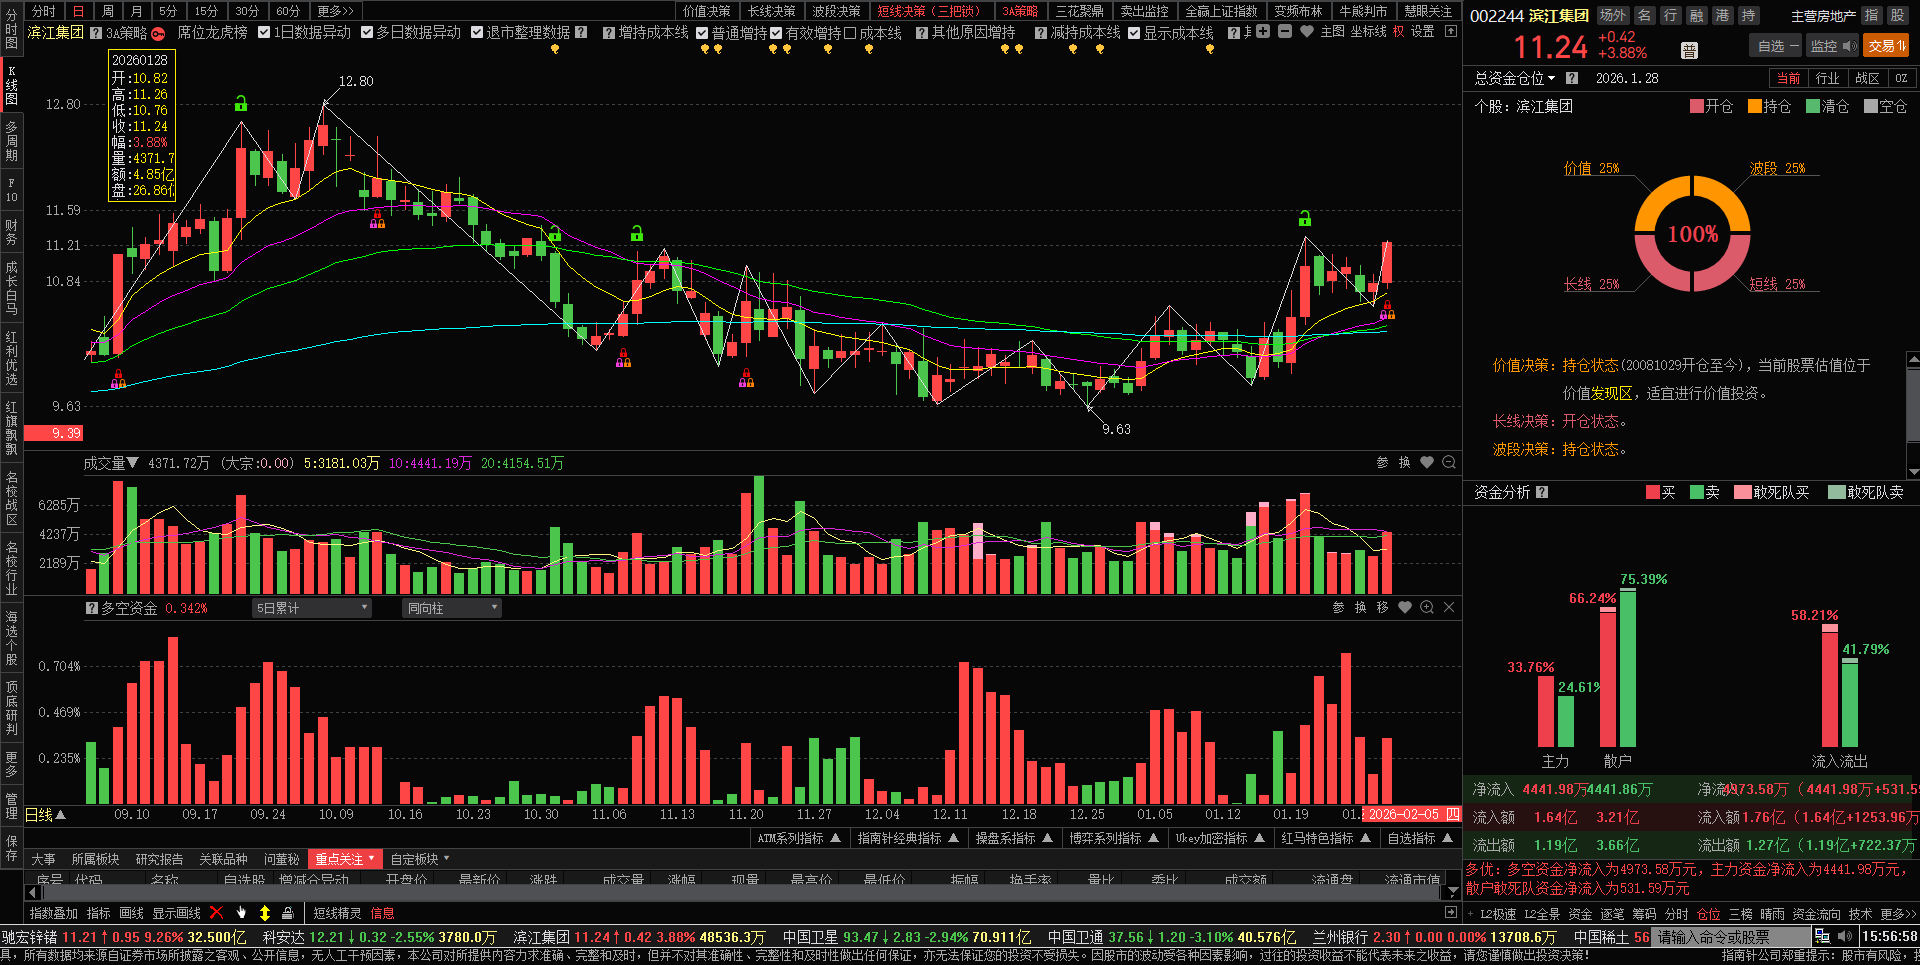Open help for 滨江集团 title question mark

[x=96, y=33]
